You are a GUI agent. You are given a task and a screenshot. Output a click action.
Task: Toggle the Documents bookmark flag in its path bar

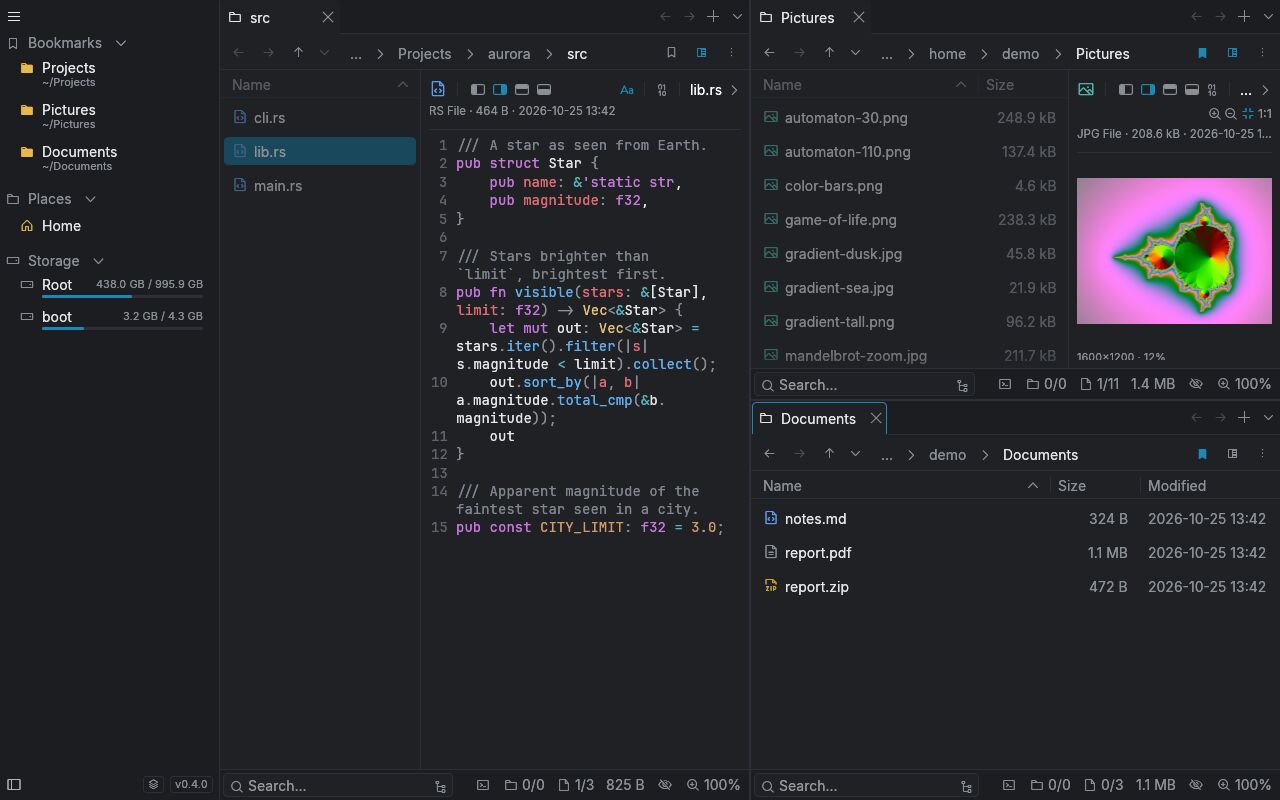pos(1202,454)
